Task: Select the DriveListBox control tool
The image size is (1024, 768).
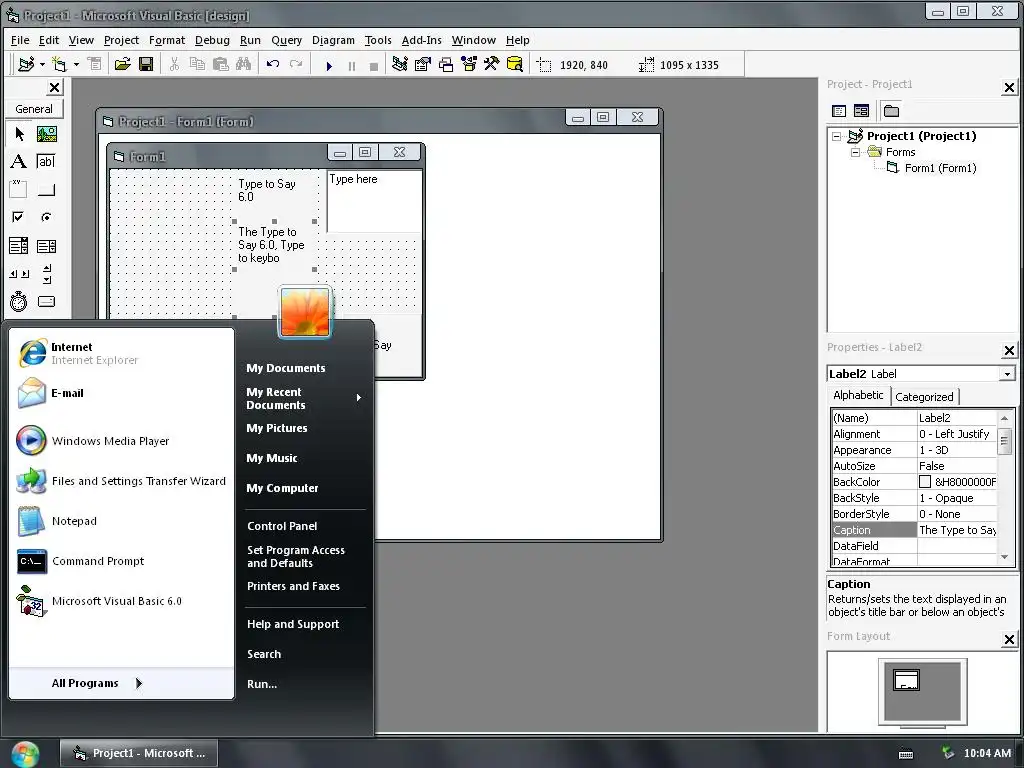Action: [46, 301]
